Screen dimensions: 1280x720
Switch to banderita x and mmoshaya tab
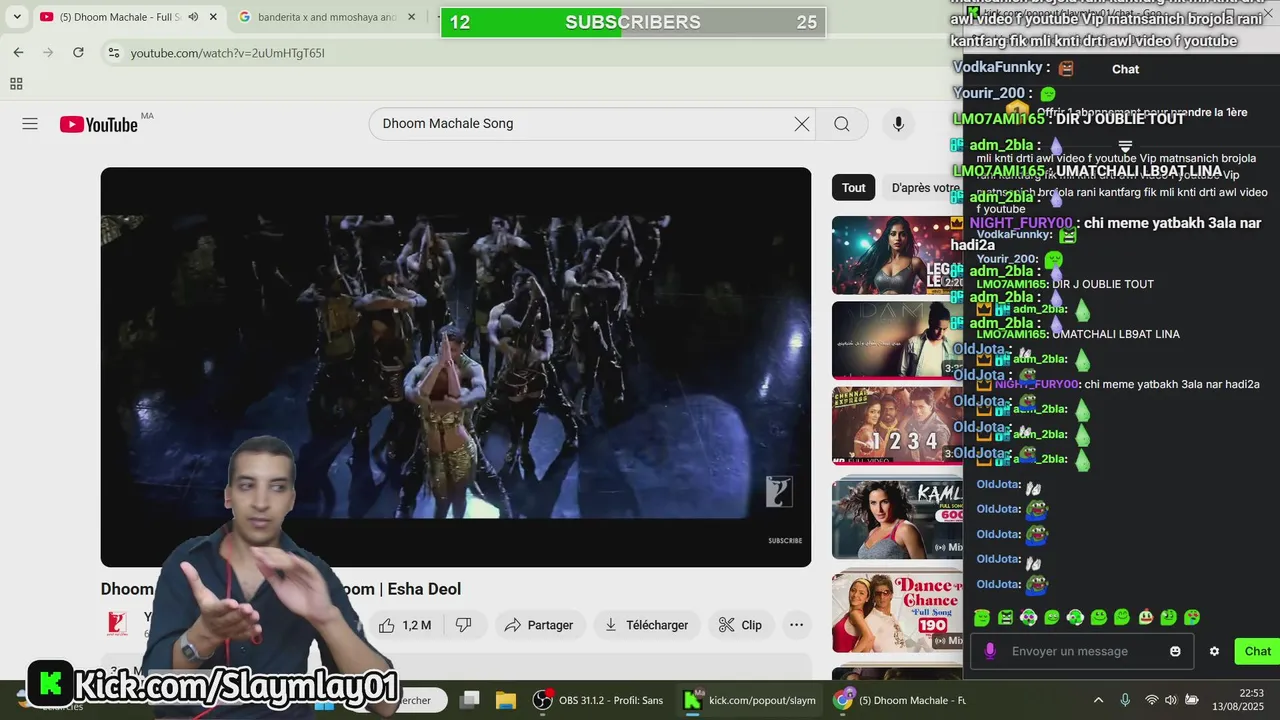point(327,17)
